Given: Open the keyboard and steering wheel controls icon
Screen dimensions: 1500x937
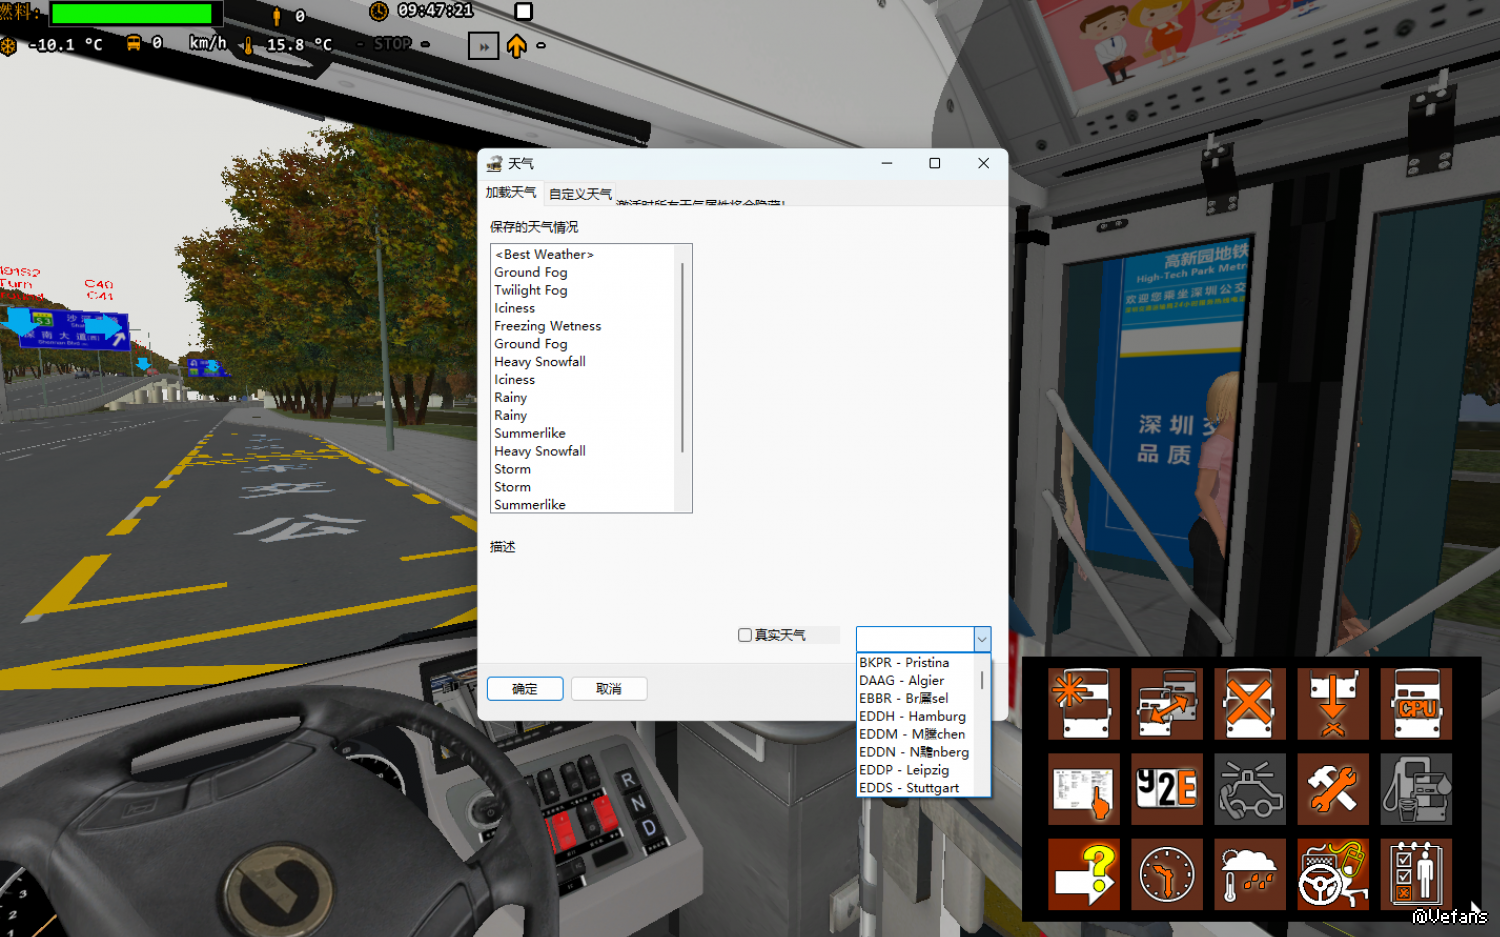Looking at the screenshot, I should [1332, 874].
